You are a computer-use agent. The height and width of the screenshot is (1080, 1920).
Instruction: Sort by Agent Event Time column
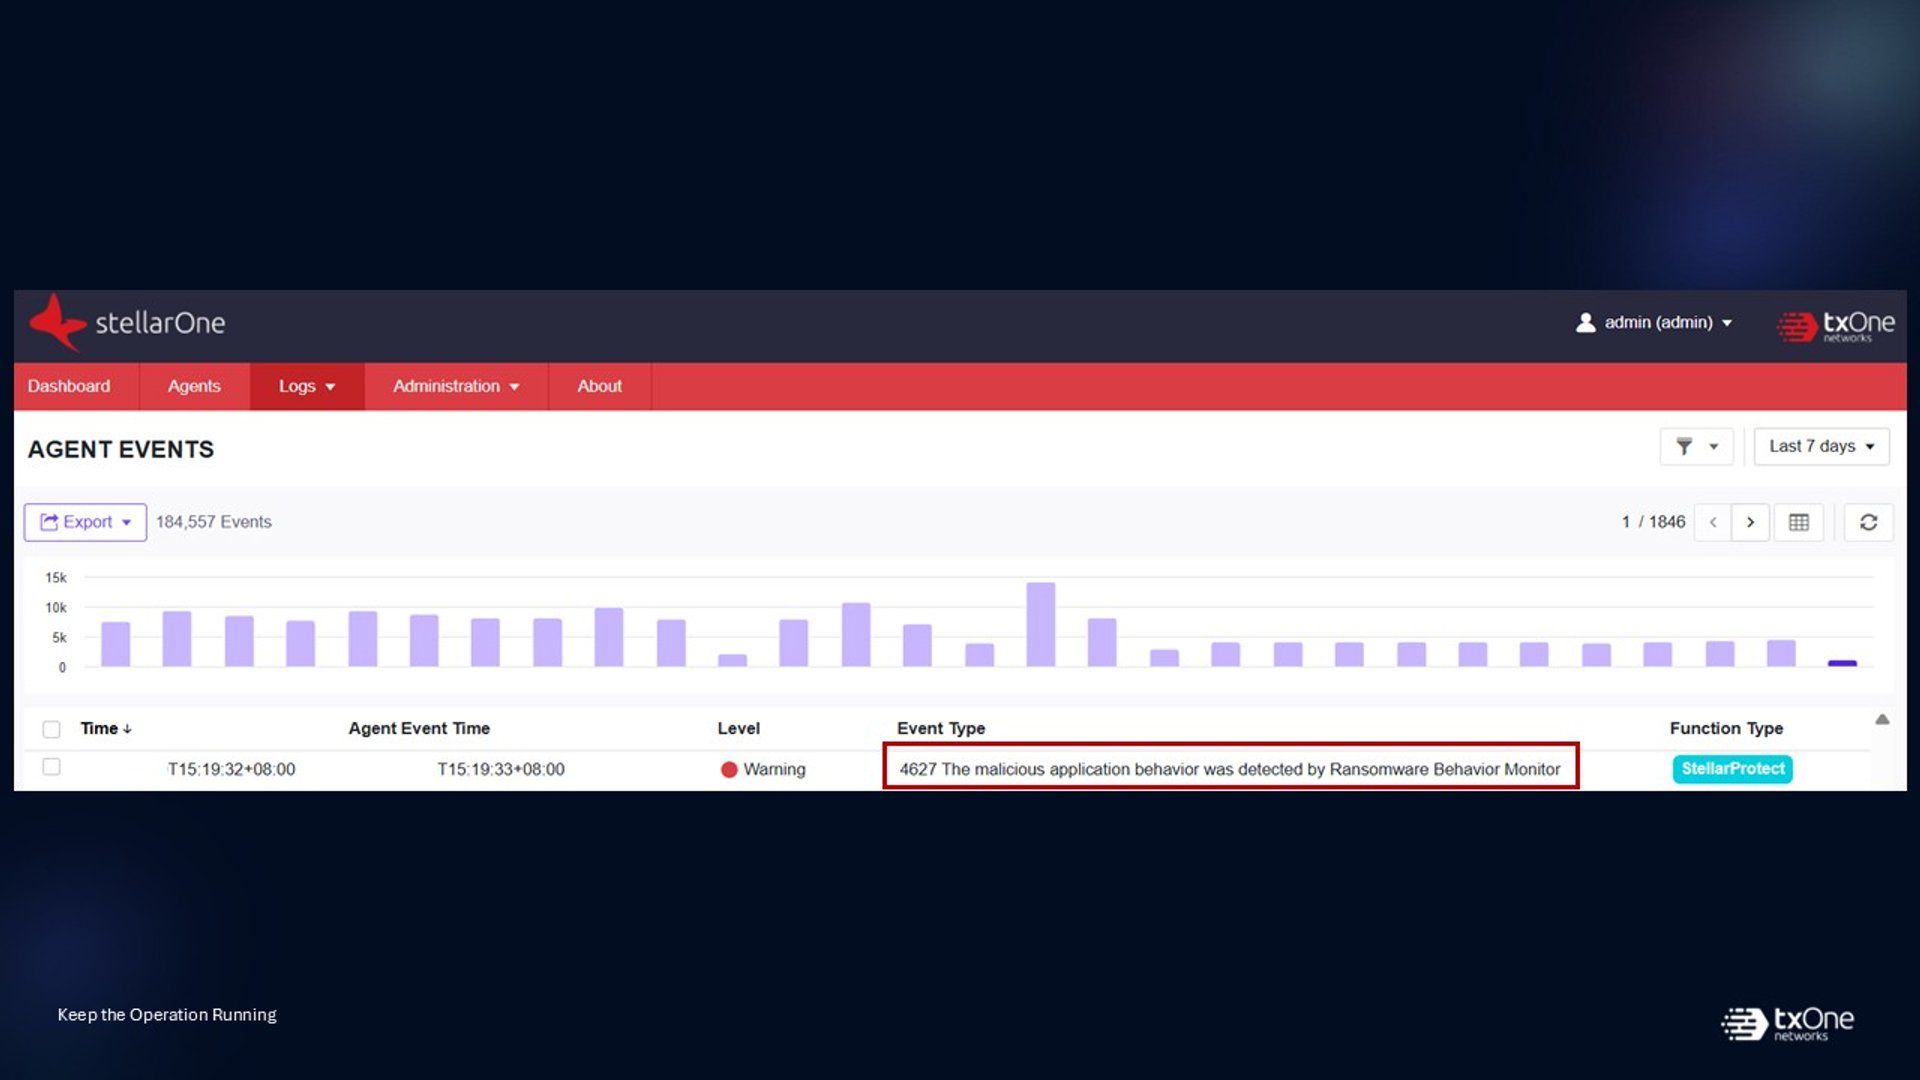click(419, 728)
